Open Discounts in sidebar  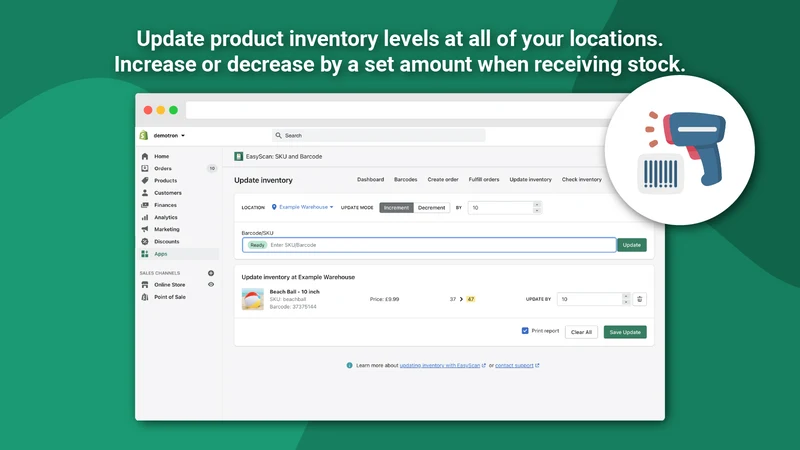pos(166,242)
